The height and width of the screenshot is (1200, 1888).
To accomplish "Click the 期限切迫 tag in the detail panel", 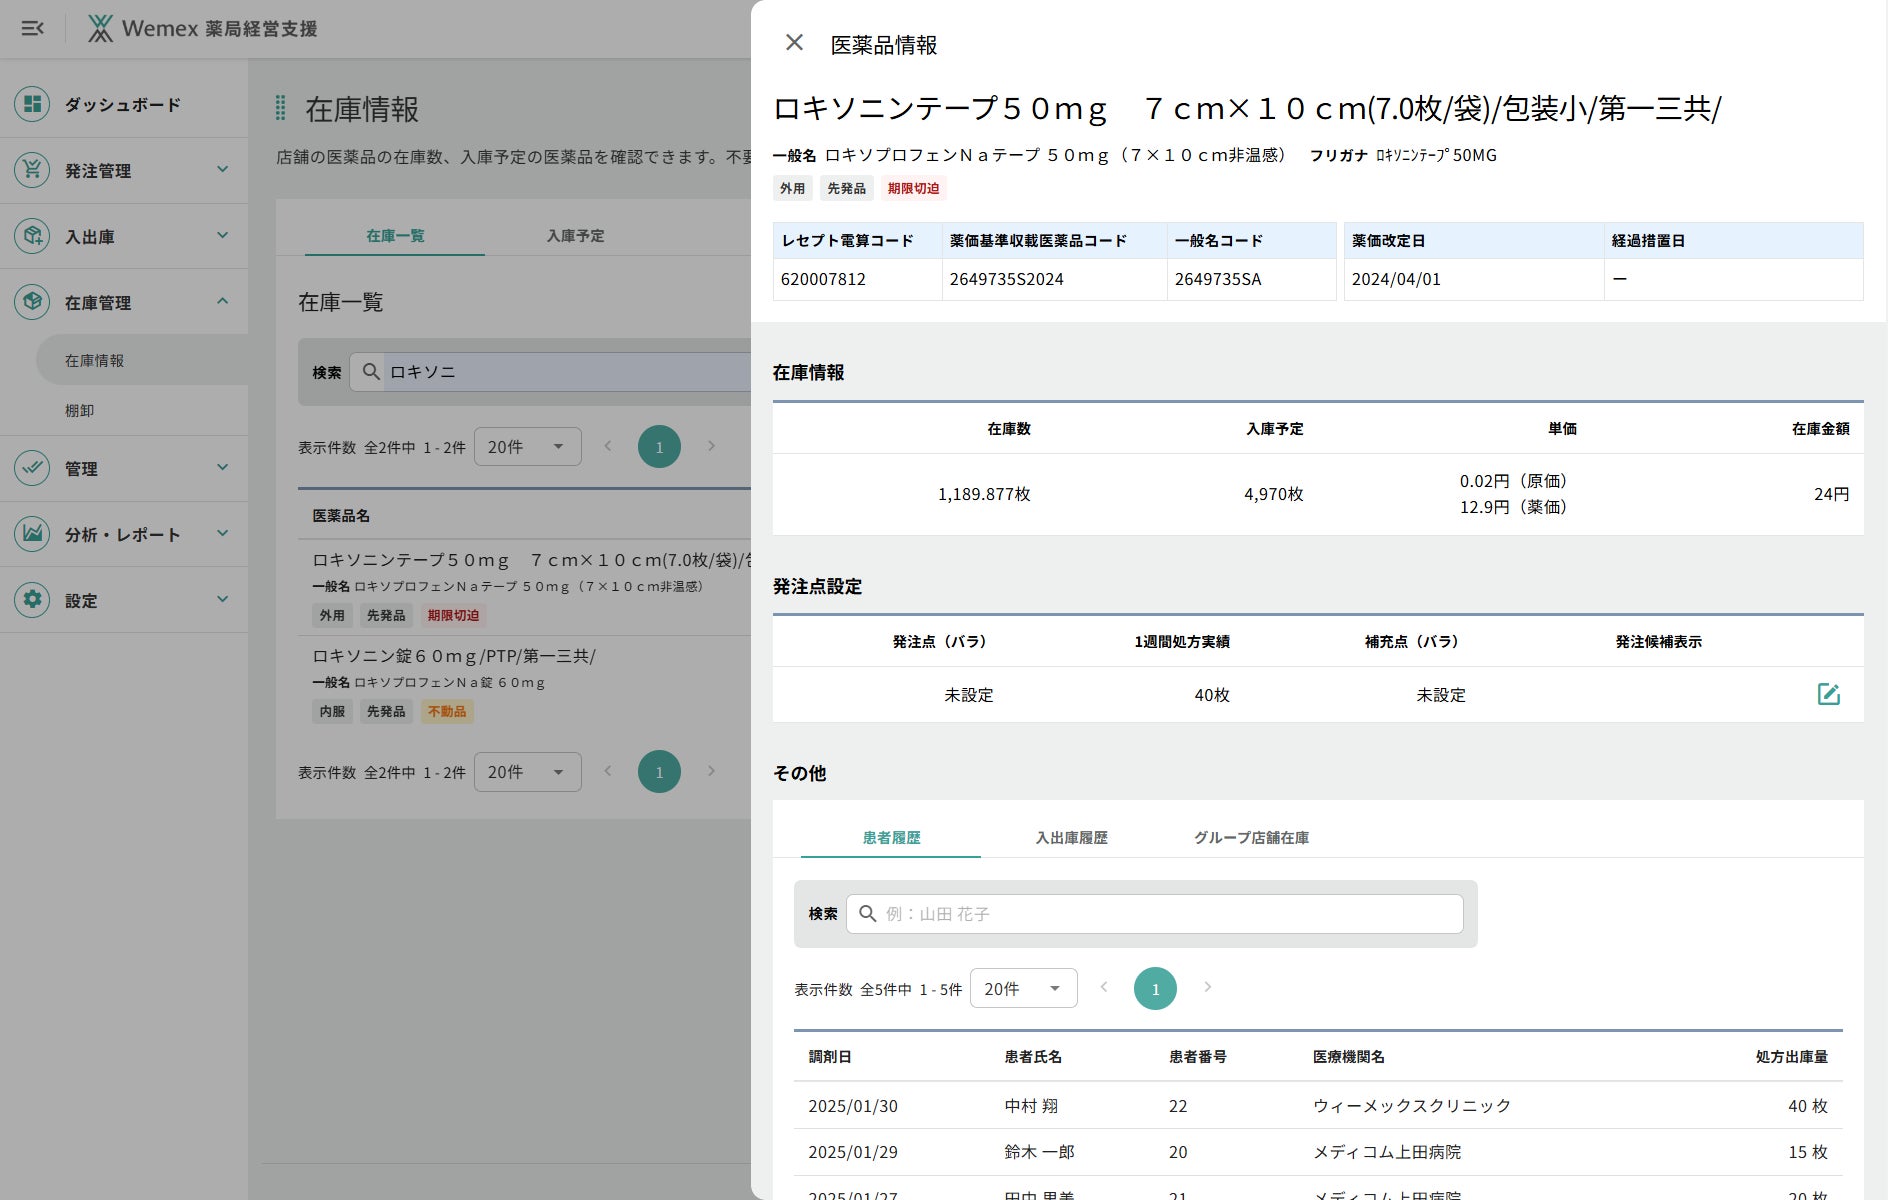I will click(913, 188).
